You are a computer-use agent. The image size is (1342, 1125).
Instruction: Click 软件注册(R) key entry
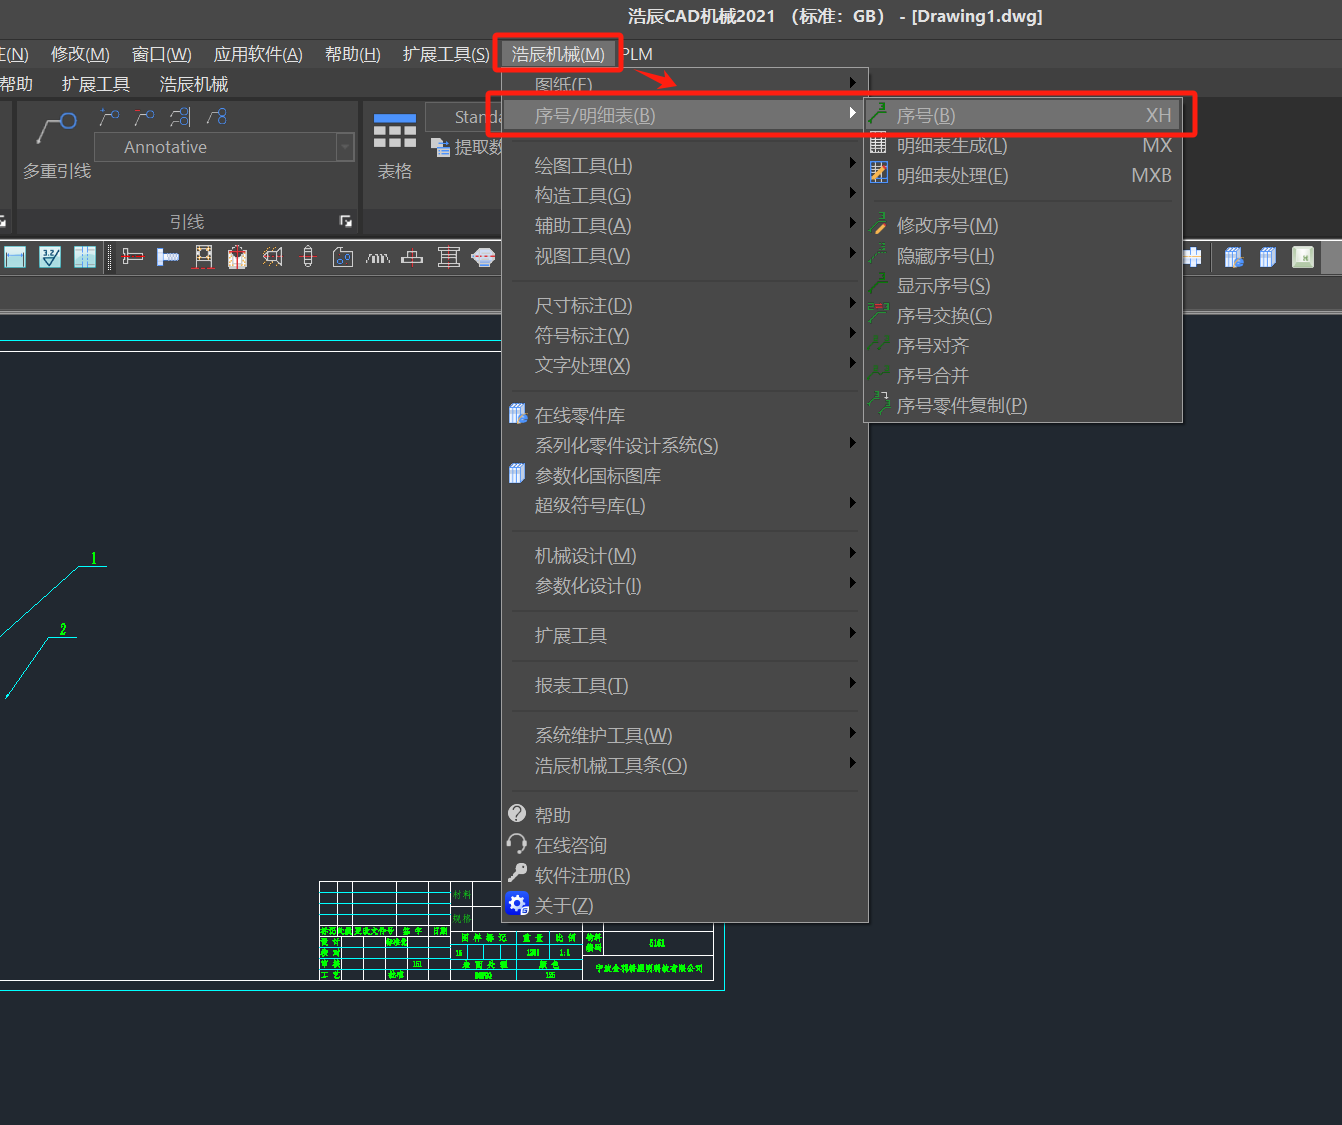(x=685, y=876)
